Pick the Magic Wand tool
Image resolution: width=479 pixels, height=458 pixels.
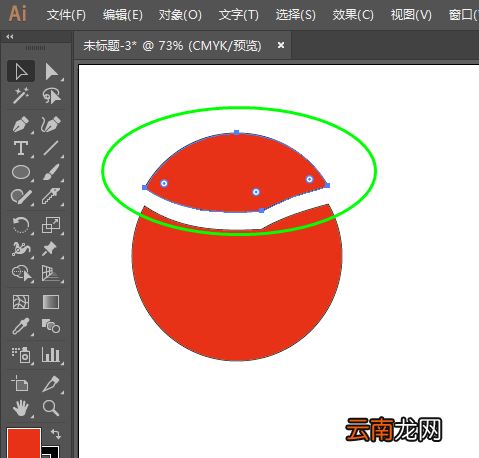(x=21, y=96)
